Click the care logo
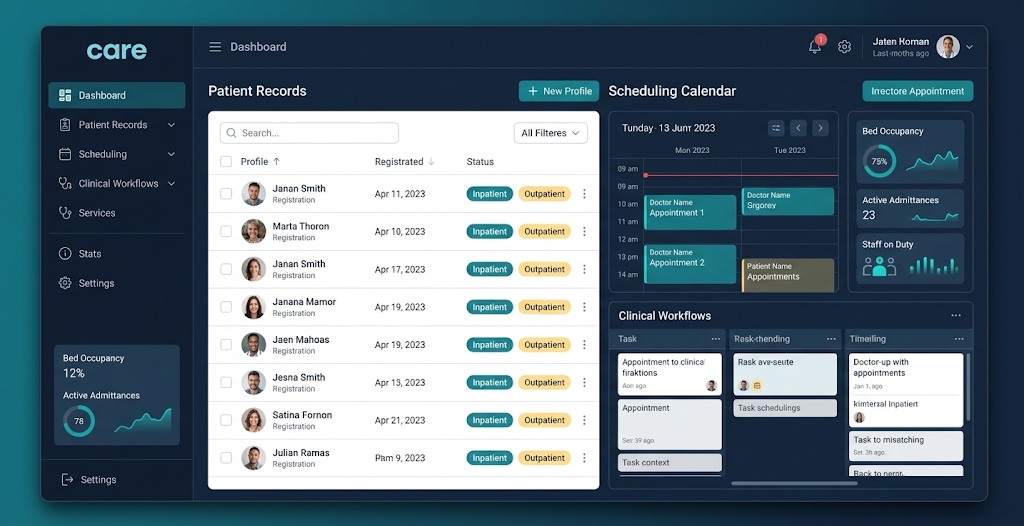Image resolution: width=1024 pixels, height=526 pixels. point(117,51)
